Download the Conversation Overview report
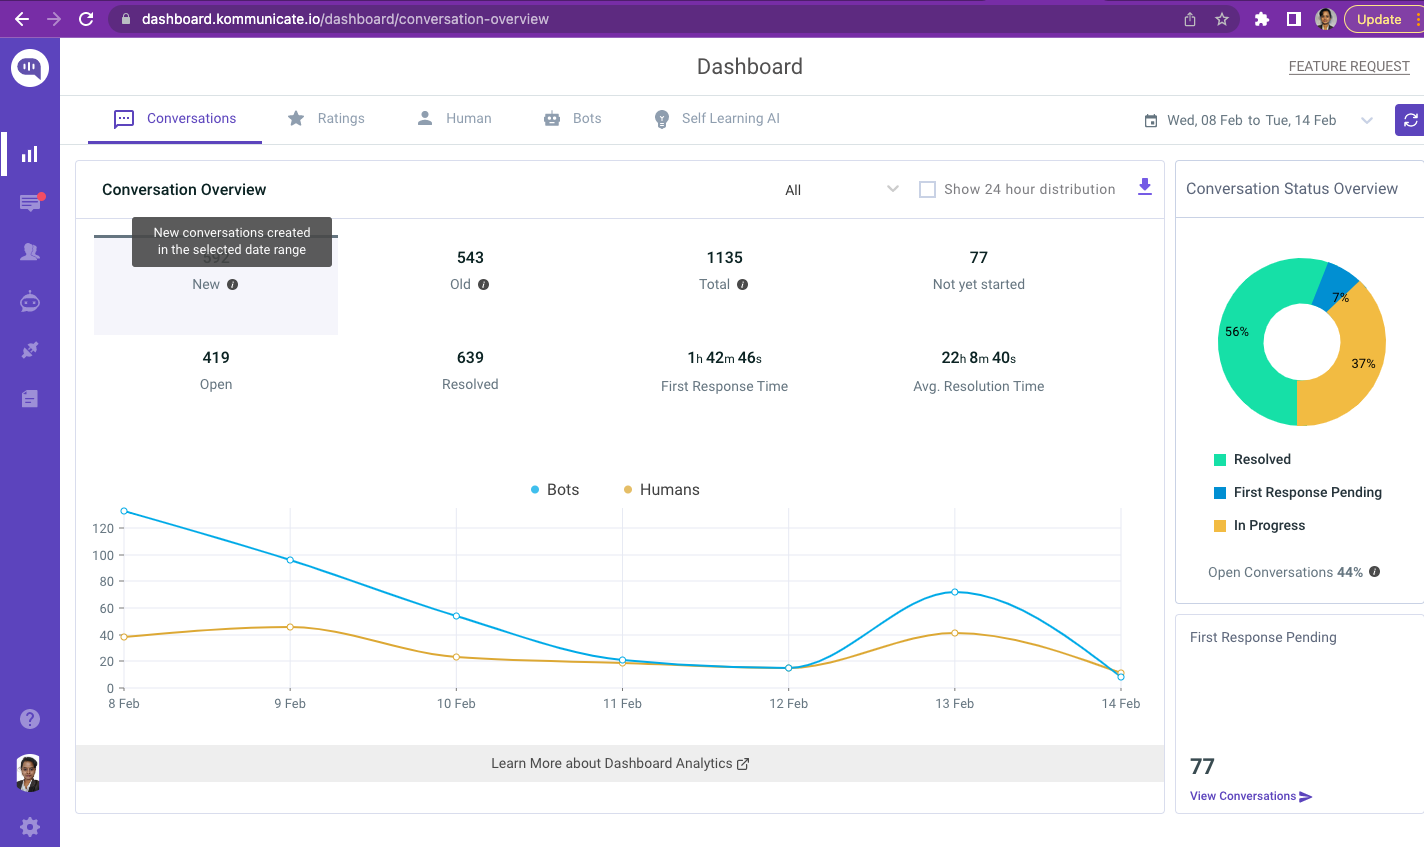The image size is (1424, 847). (x=1144, y=186)
